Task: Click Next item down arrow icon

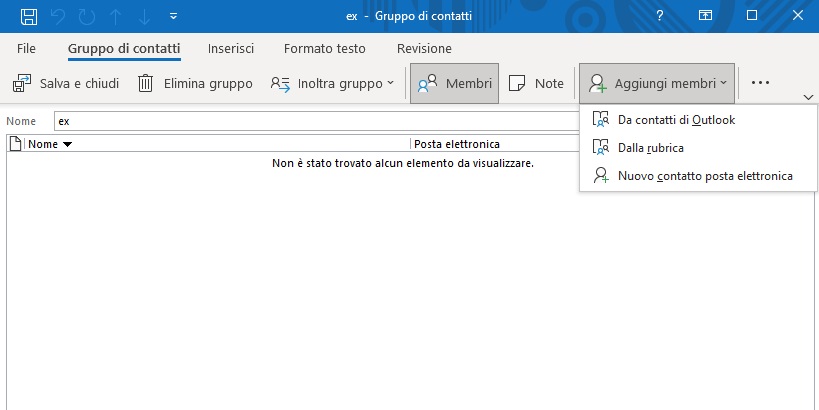Action: point(146,16)
